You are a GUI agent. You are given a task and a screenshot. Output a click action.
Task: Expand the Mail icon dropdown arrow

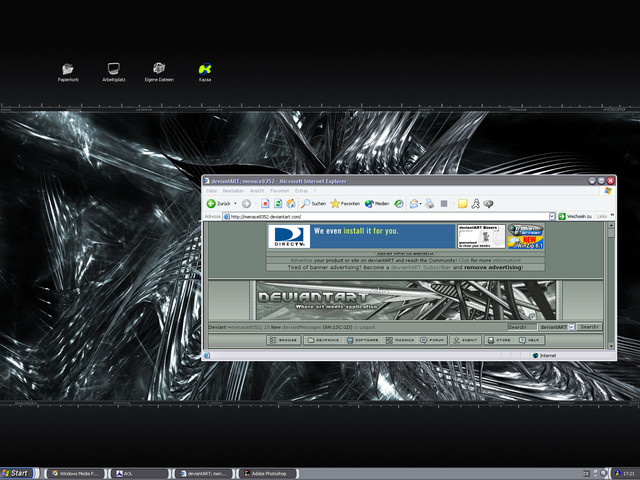[x=420, y=203]
